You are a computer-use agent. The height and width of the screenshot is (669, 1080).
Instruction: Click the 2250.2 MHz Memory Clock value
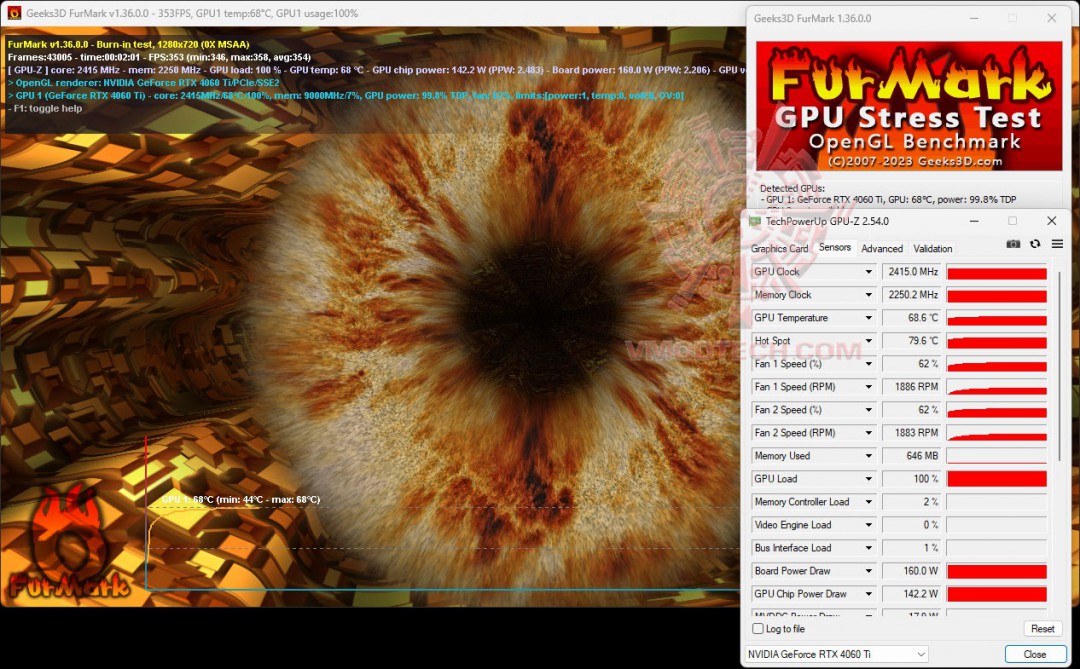coord(912,295)
